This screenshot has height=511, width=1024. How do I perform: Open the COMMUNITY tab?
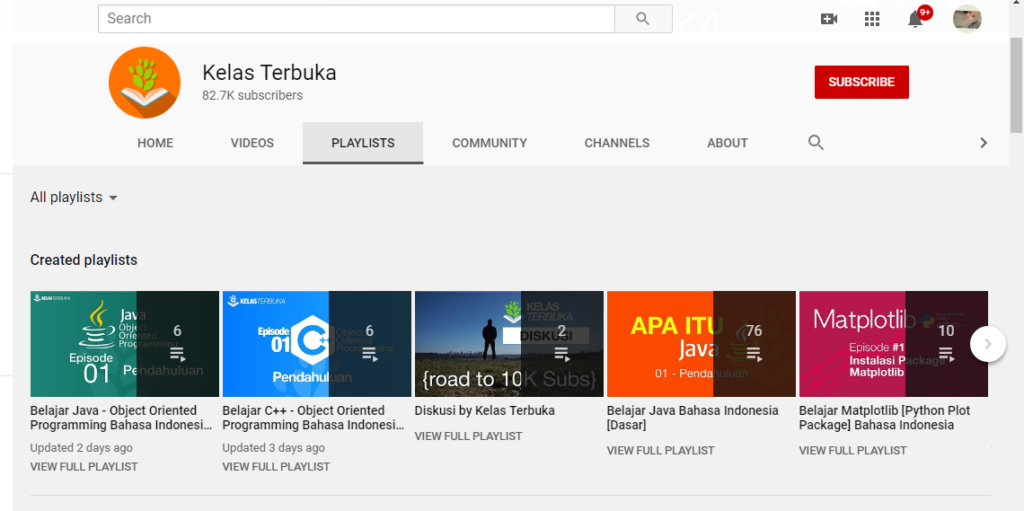[490, 143]
